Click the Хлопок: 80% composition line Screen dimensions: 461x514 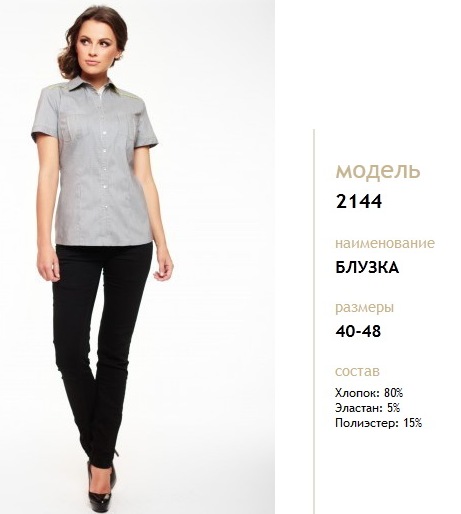coord(369,393)
